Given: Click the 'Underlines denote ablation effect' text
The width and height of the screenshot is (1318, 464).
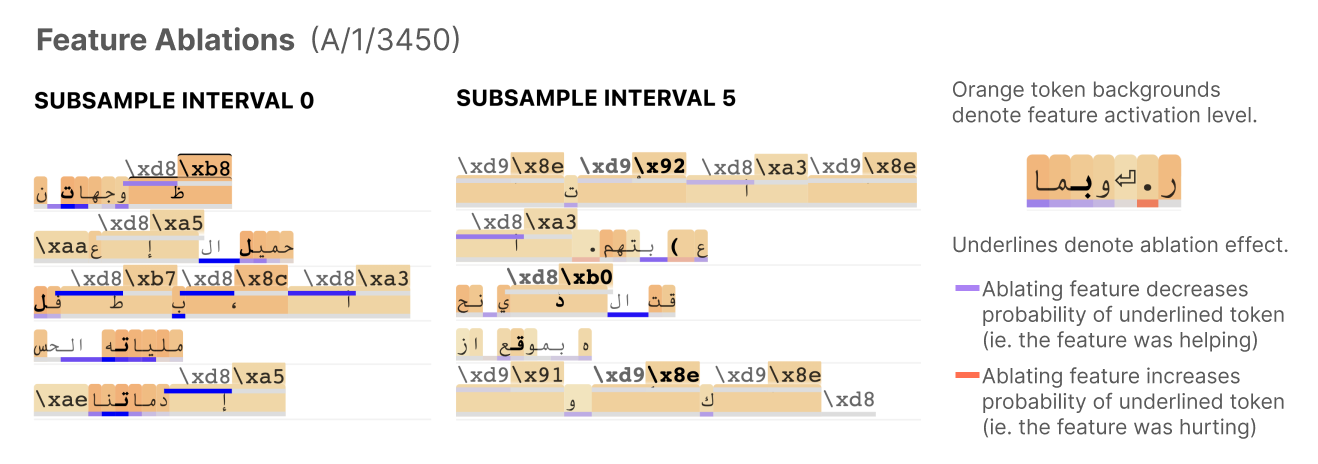Looking at the screenshot, I should coord(1120,245).
